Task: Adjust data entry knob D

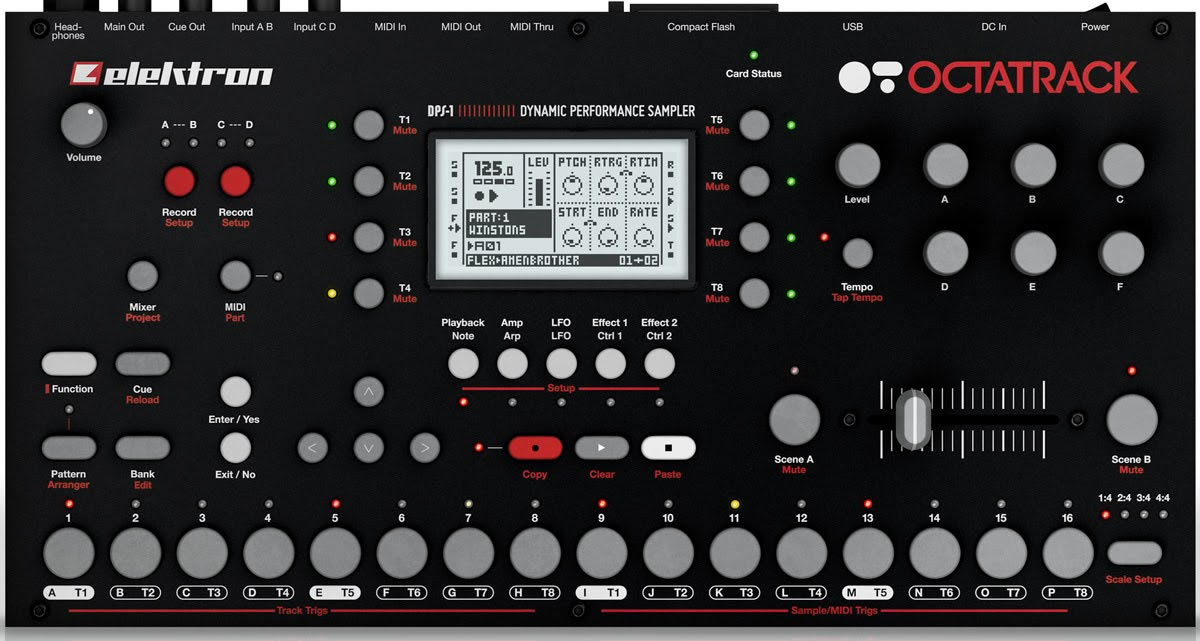Action: [945, 253]
